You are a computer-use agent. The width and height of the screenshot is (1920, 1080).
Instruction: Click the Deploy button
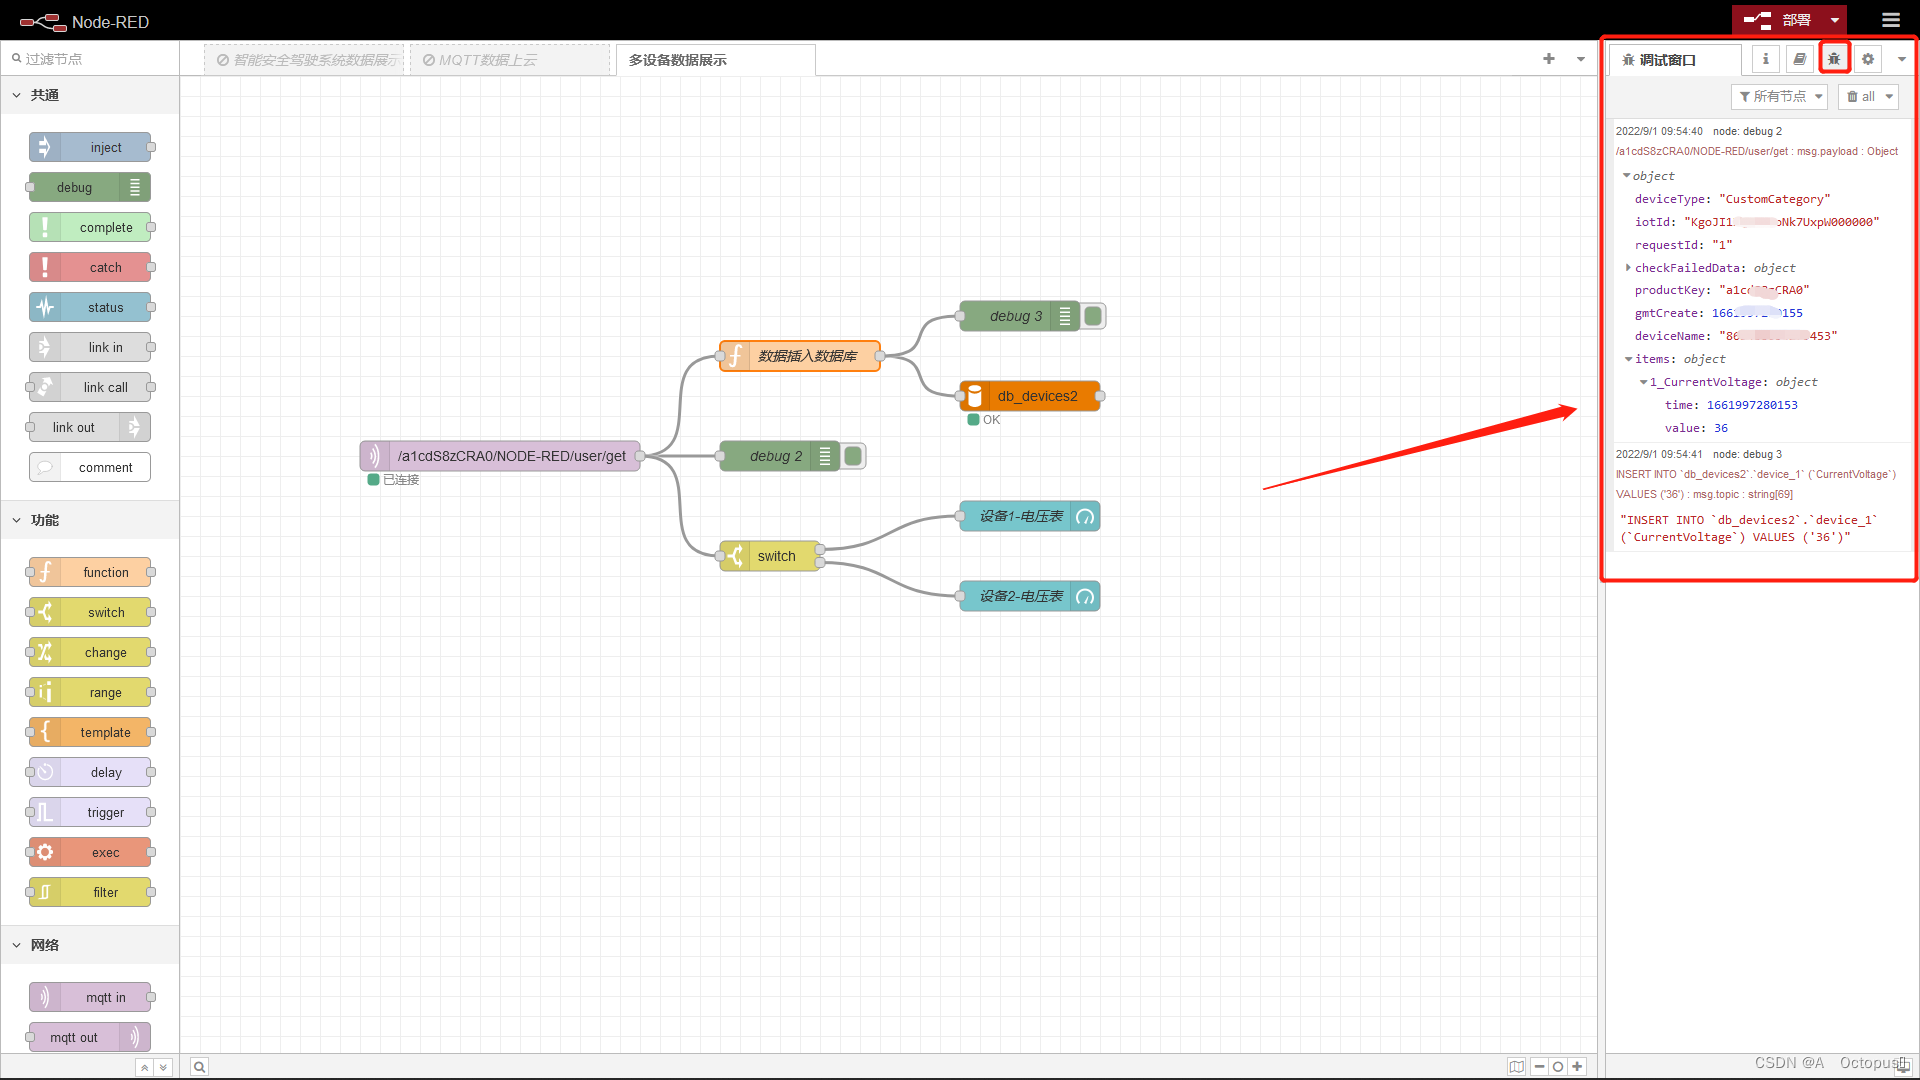(x=1778, y=20)
